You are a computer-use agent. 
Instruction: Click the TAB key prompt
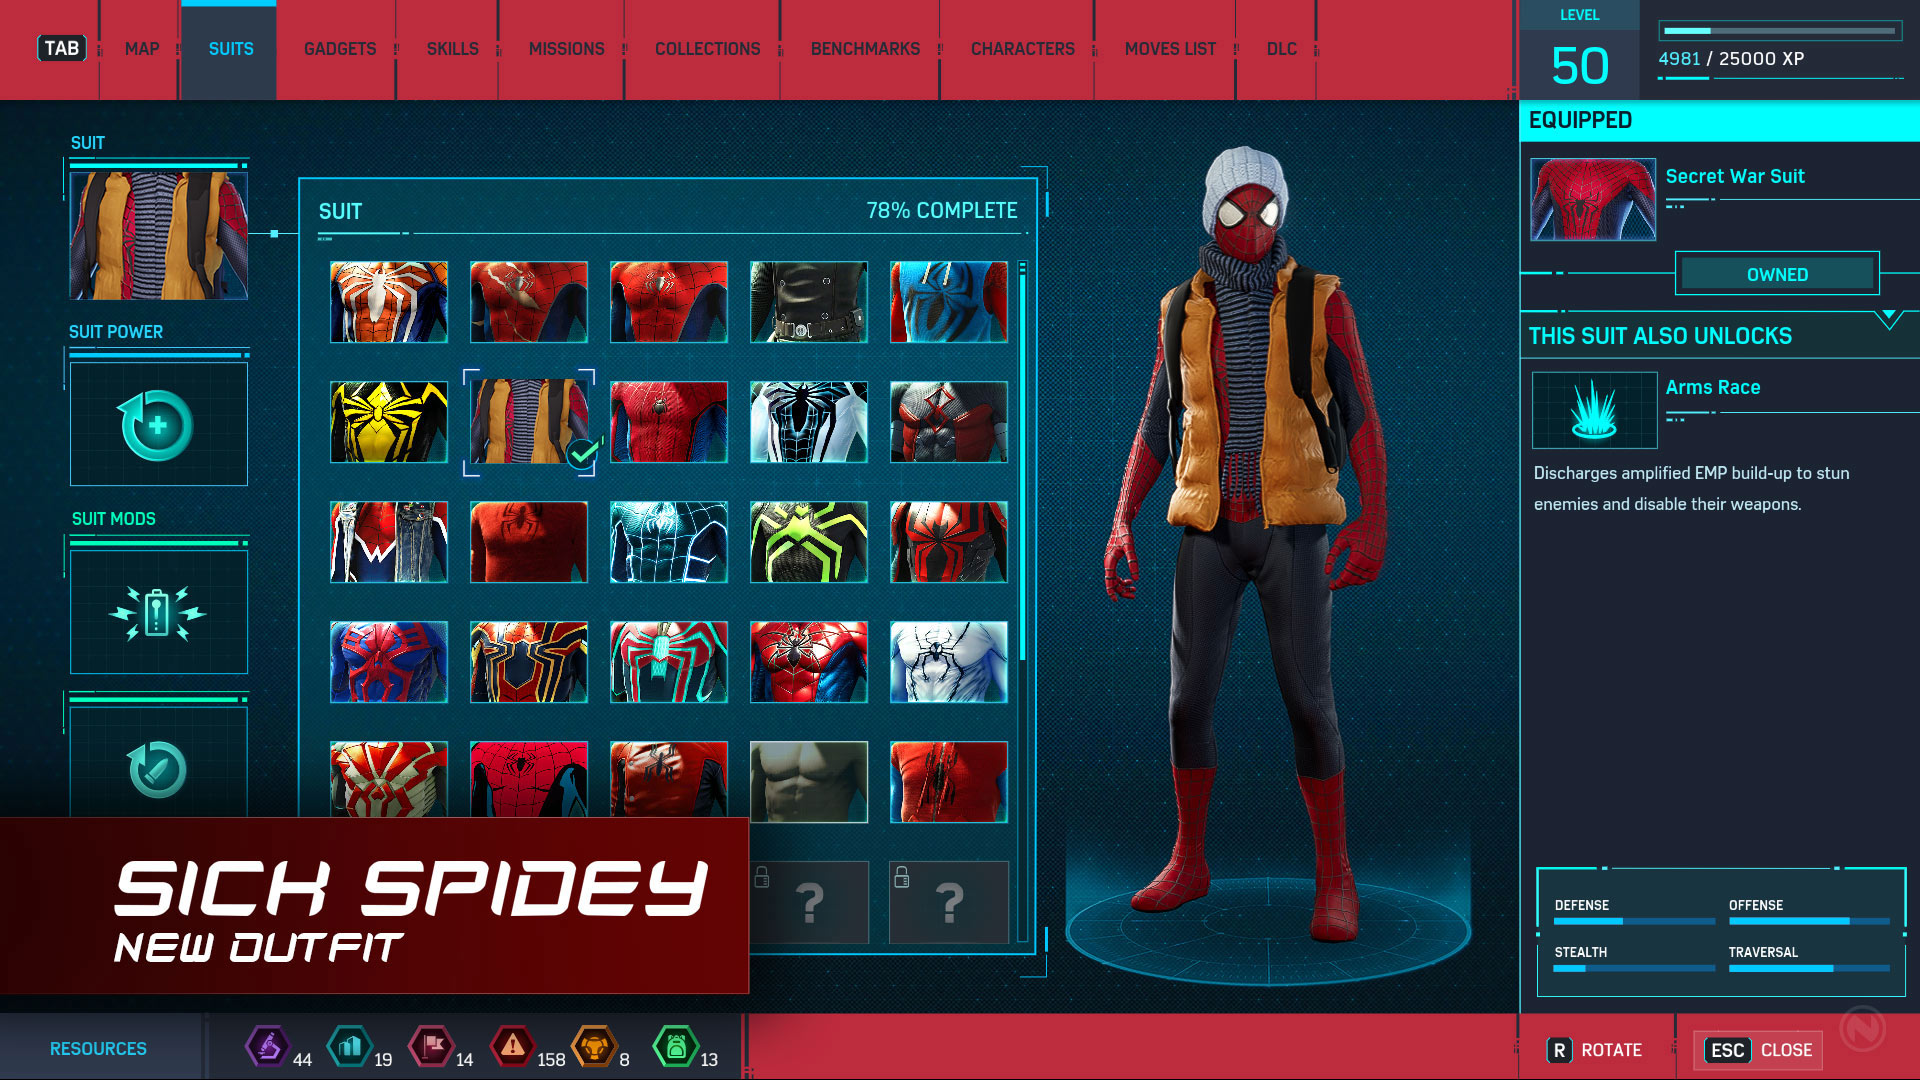point(61,48)
